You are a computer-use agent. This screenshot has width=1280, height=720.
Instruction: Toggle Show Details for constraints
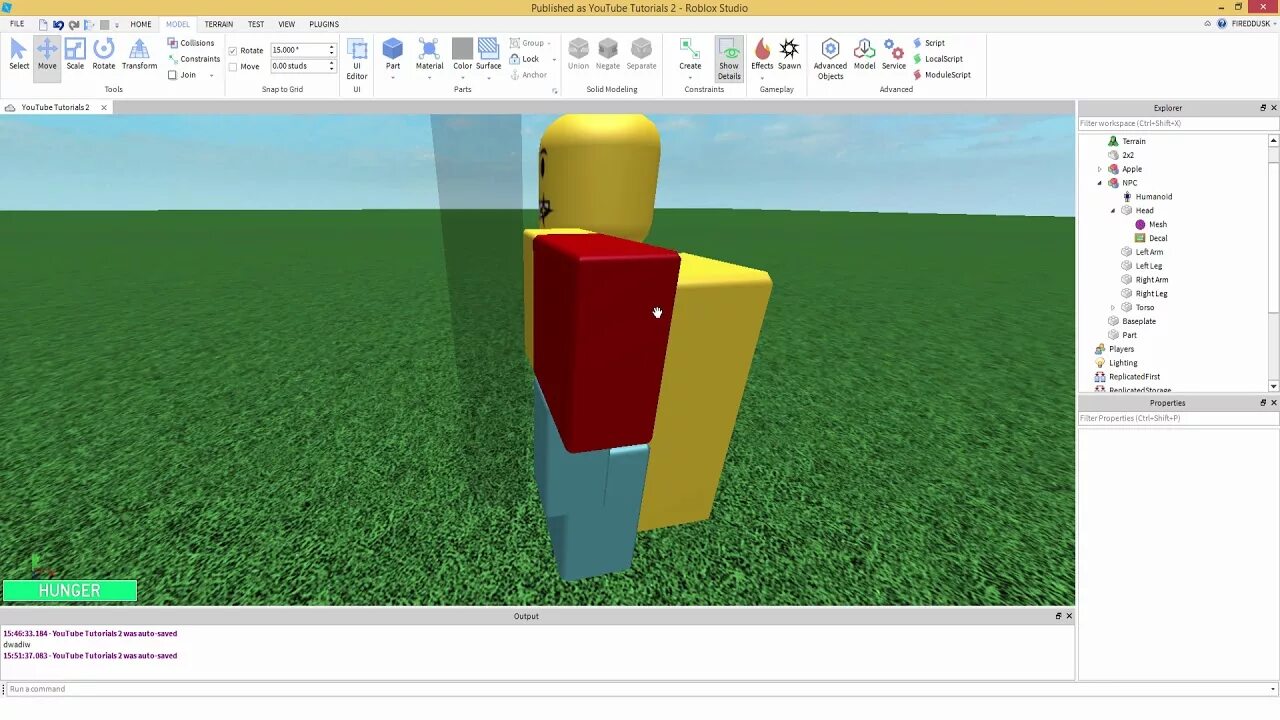729,59
